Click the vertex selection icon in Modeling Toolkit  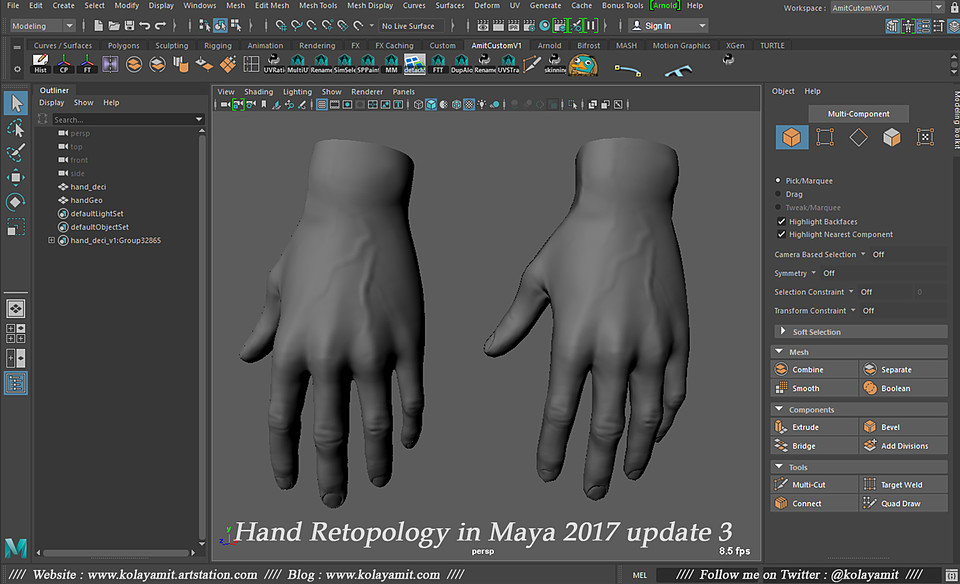pyautogui.click(x=824, y=137)
